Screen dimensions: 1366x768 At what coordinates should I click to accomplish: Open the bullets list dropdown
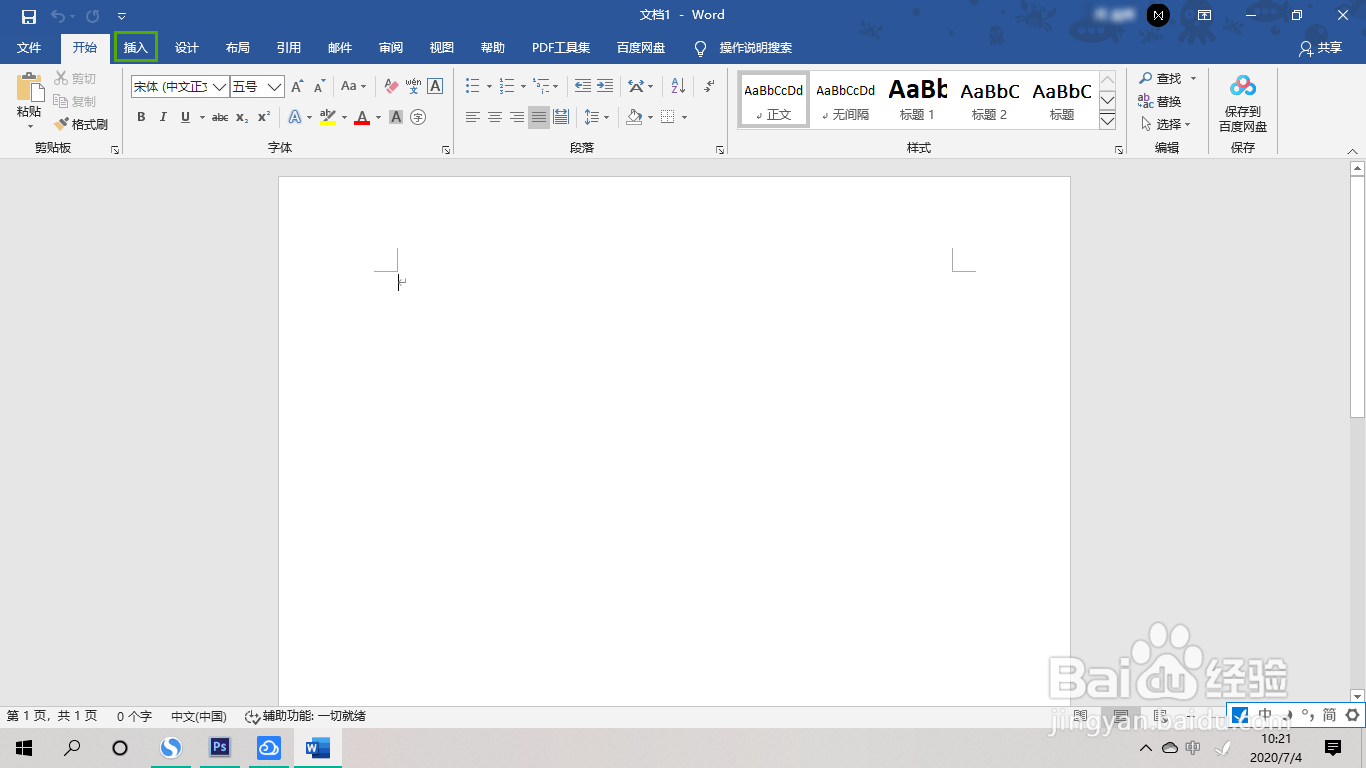489,87
